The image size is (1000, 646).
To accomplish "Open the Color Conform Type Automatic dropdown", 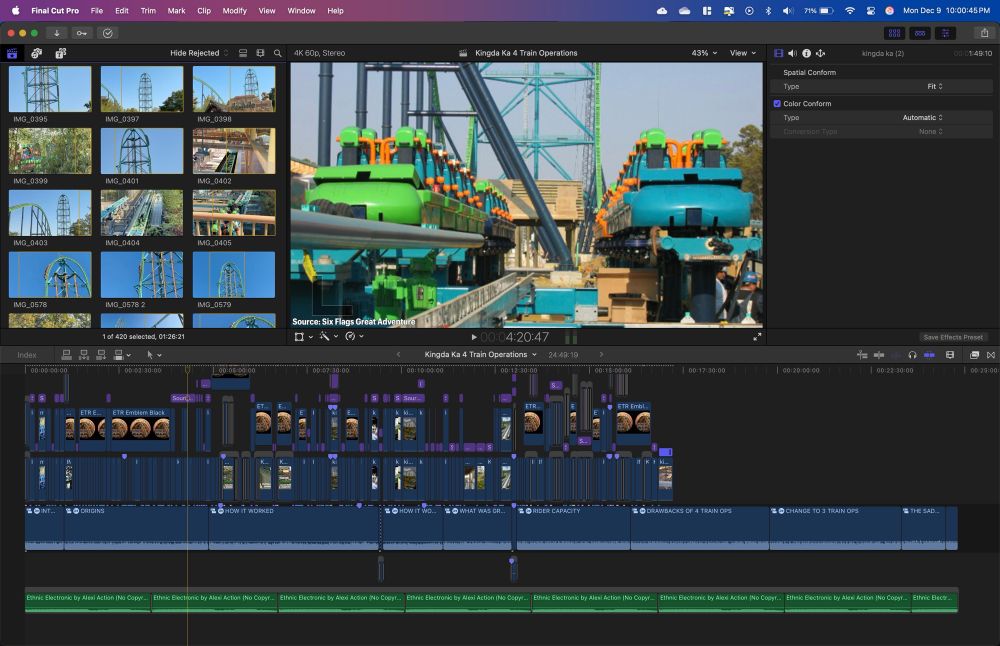I will point(922,118).
